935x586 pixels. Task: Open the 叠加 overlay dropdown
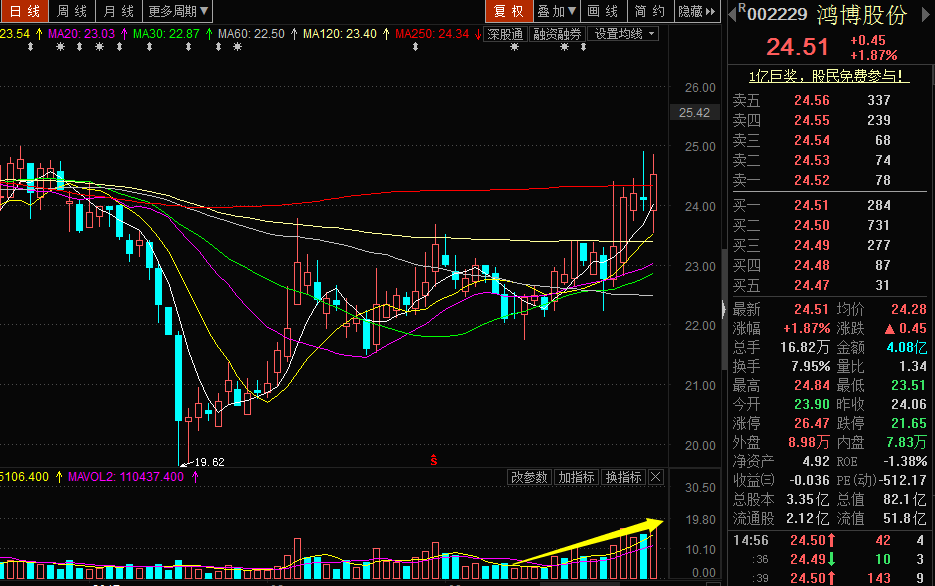point(557,11)
